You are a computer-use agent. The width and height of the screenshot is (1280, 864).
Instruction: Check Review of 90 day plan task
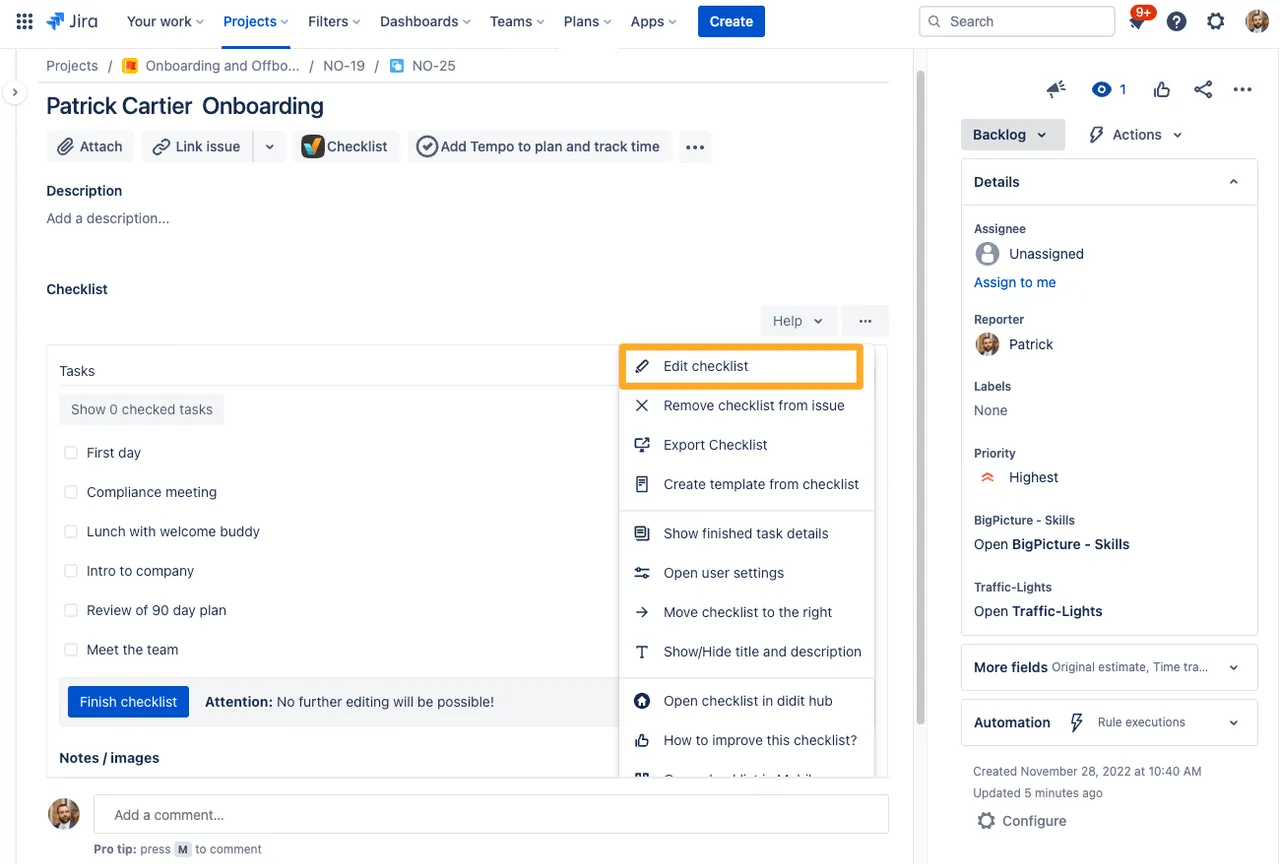(71, 610)
